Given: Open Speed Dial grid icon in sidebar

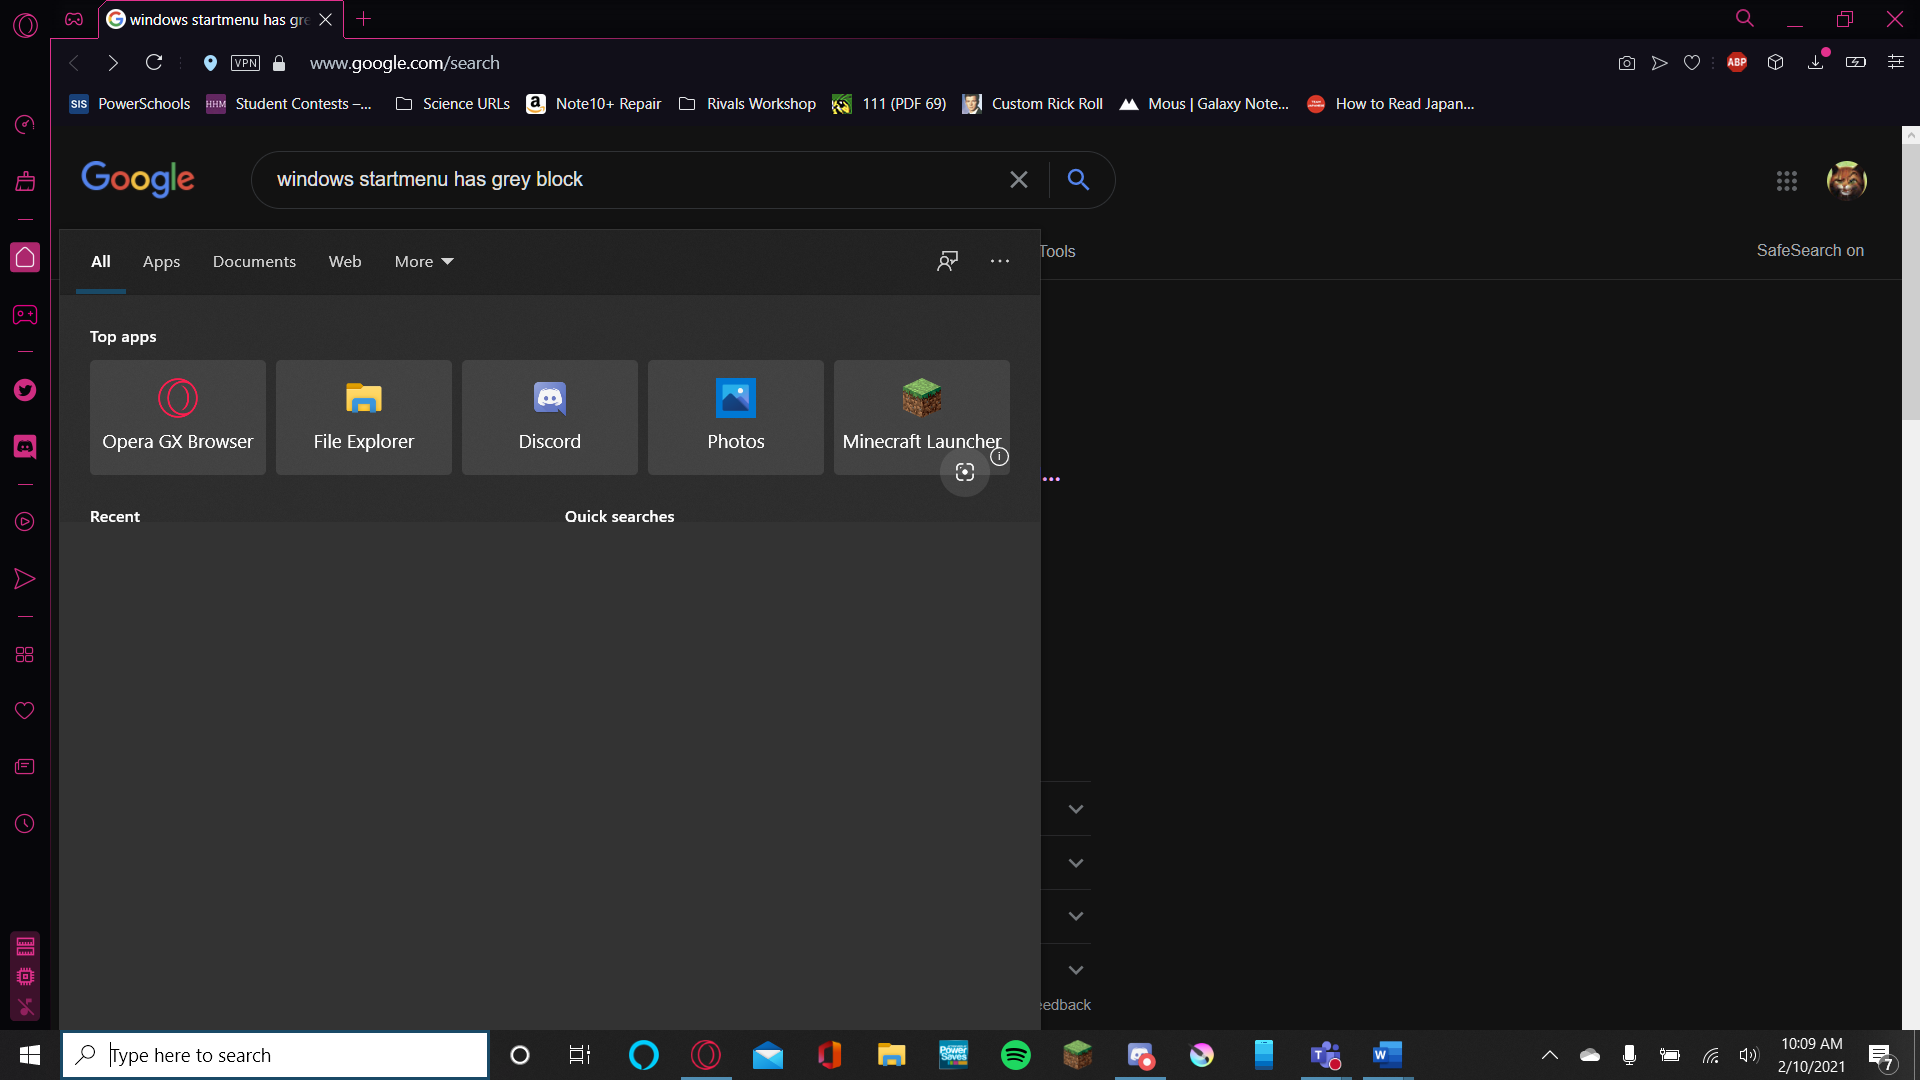Looking at the screenshot, I should tap(25, 654).
